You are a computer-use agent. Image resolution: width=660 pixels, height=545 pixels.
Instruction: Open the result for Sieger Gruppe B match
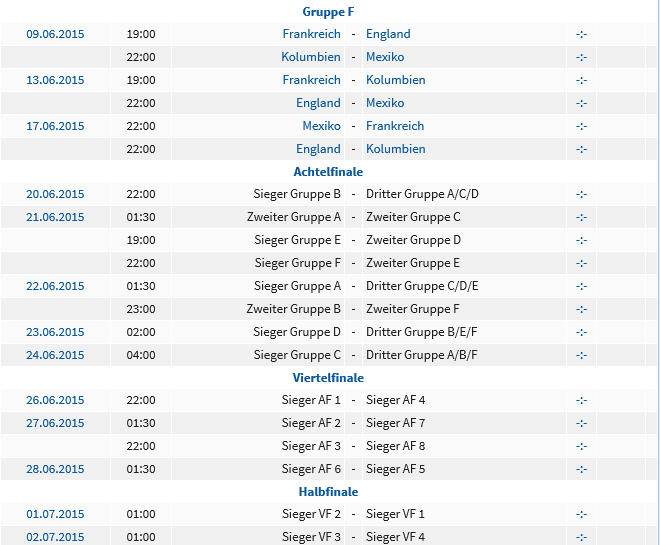click(x=581, y=194)
